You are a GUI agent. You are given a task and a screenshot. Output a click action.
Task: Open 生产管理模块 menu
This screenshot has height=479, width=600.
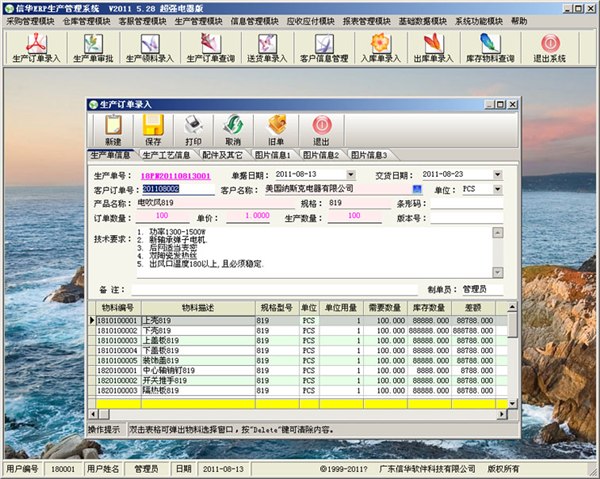[198, 21]
